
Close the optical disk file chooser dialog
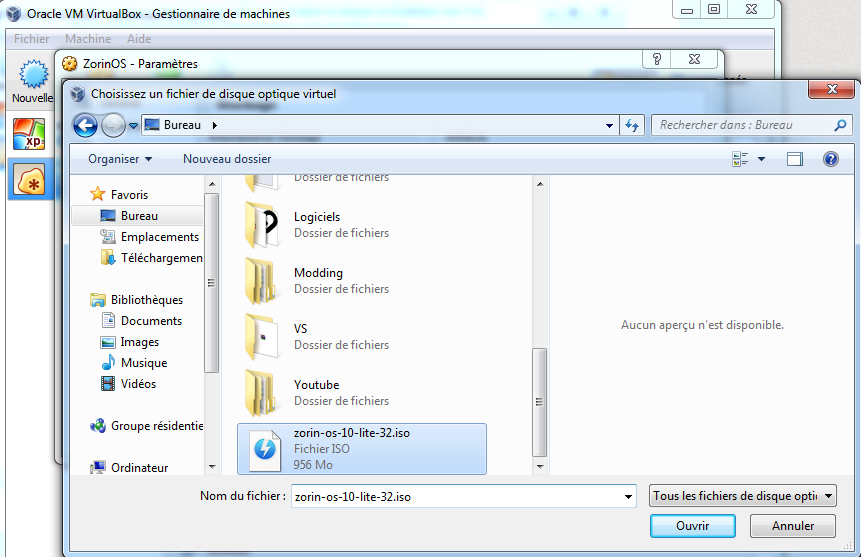(x=832, y=89)
